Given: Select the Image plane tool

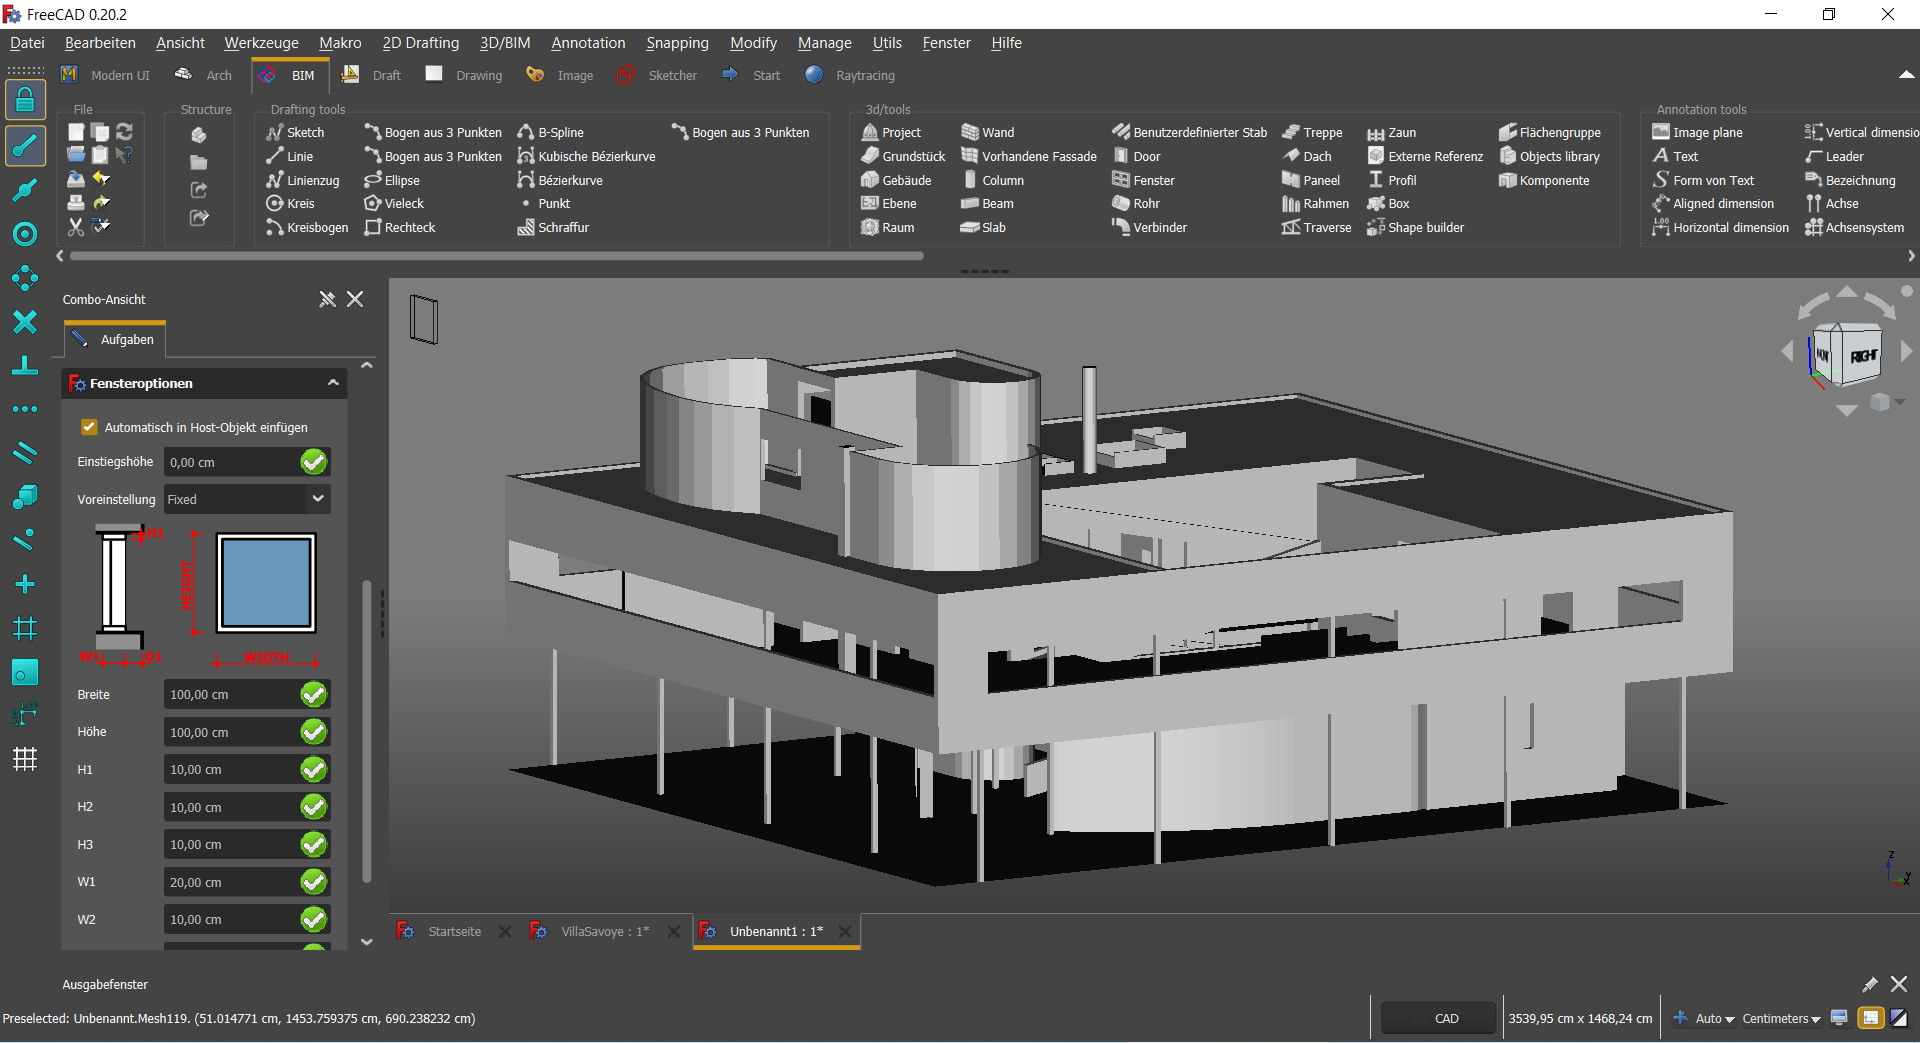Looking at the screenshot, I should click(x=1697, y=132).
